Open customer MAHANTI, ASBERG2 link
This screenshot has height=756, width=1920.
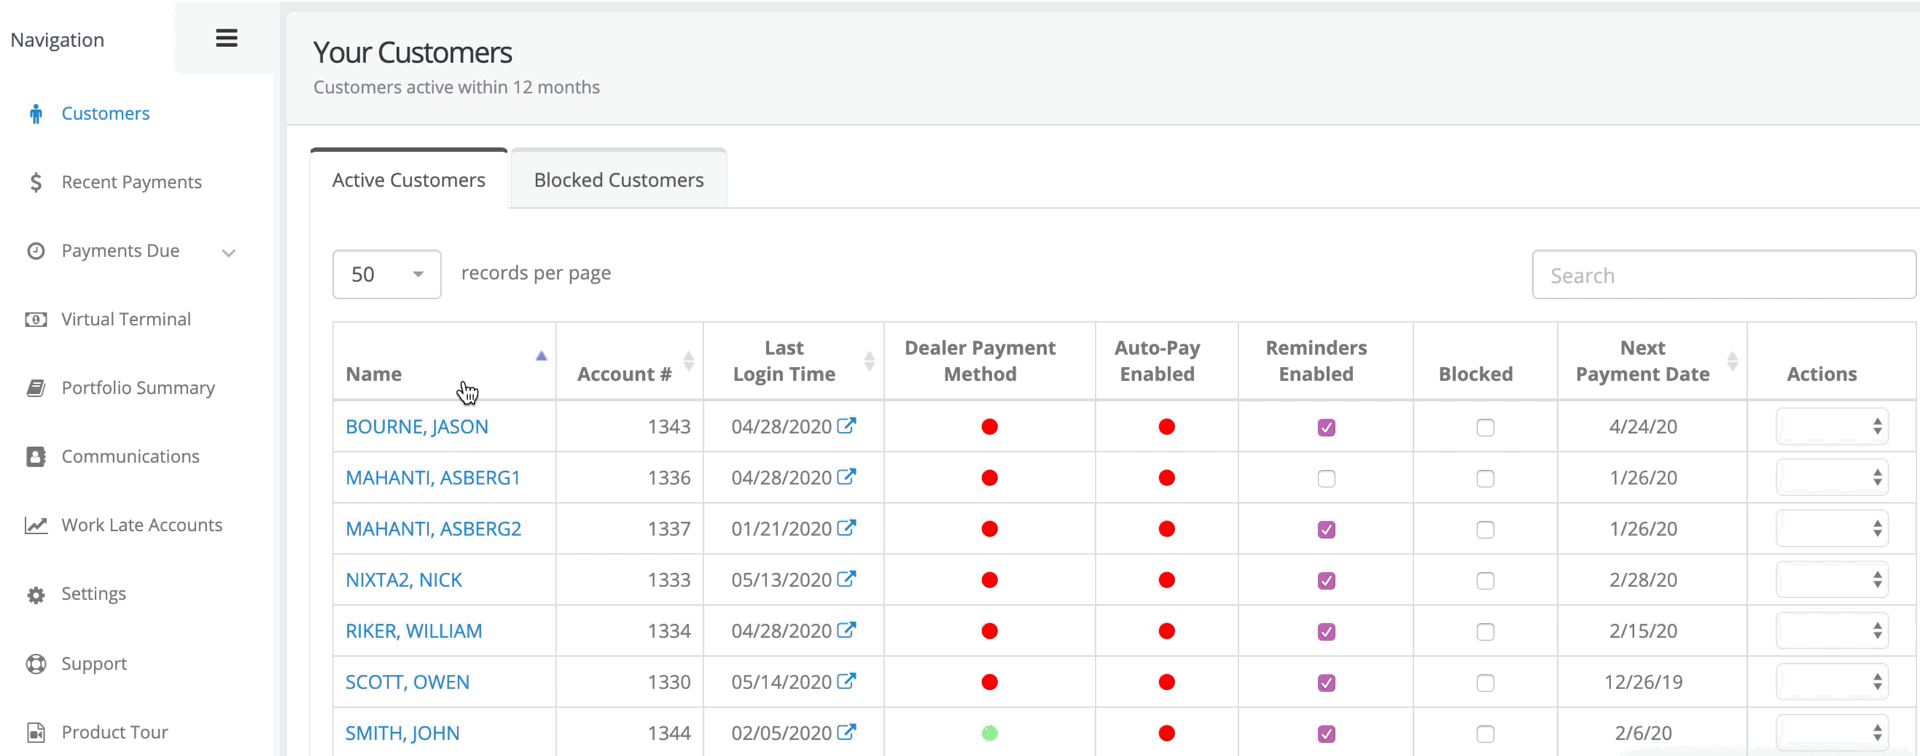[433, 528]
